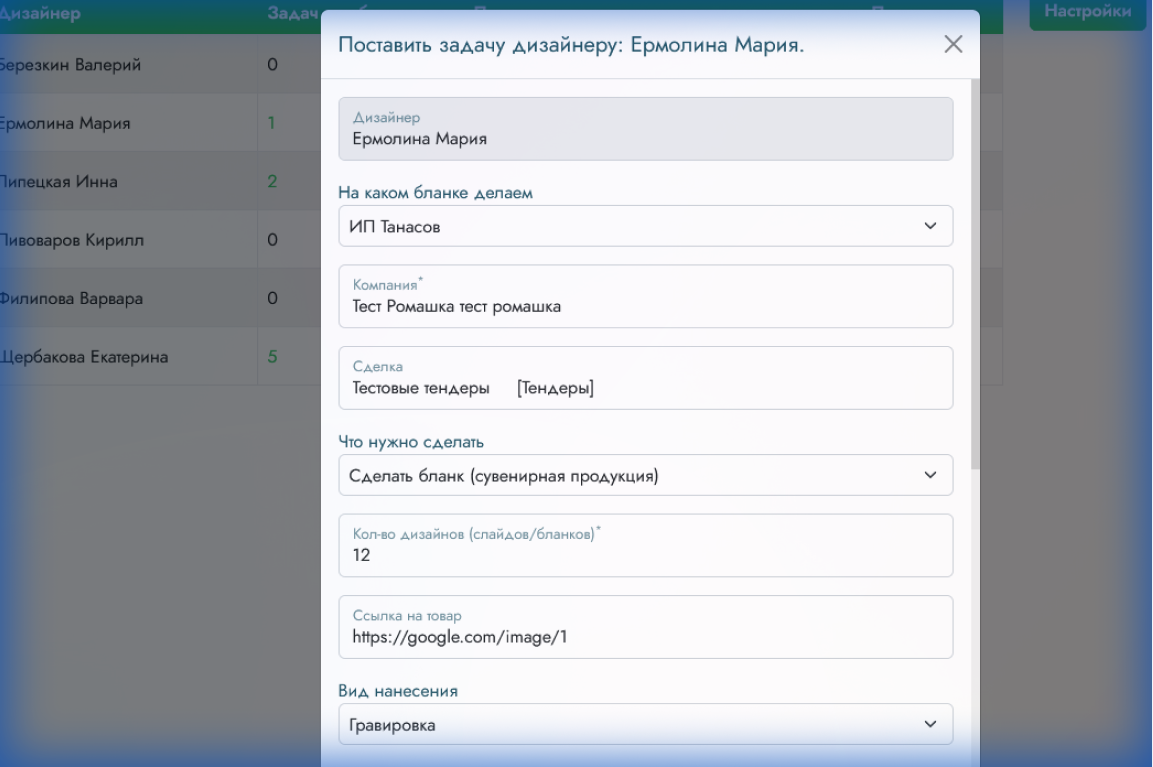Open the Гравировка application type dropdown
Screen dimensions: 1153x767
click(645, 723)
